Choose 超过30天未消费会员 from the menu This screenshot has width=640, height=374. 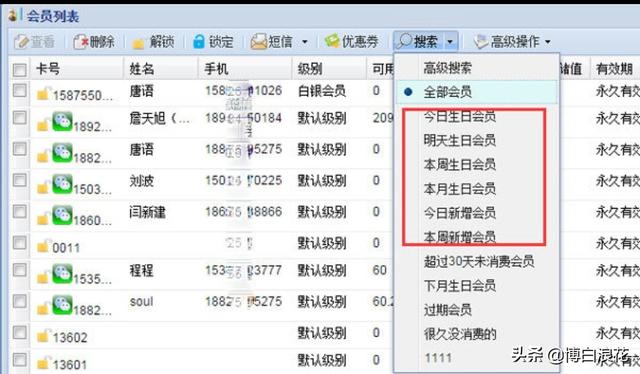pyautogui.click(x=479, y=261)
